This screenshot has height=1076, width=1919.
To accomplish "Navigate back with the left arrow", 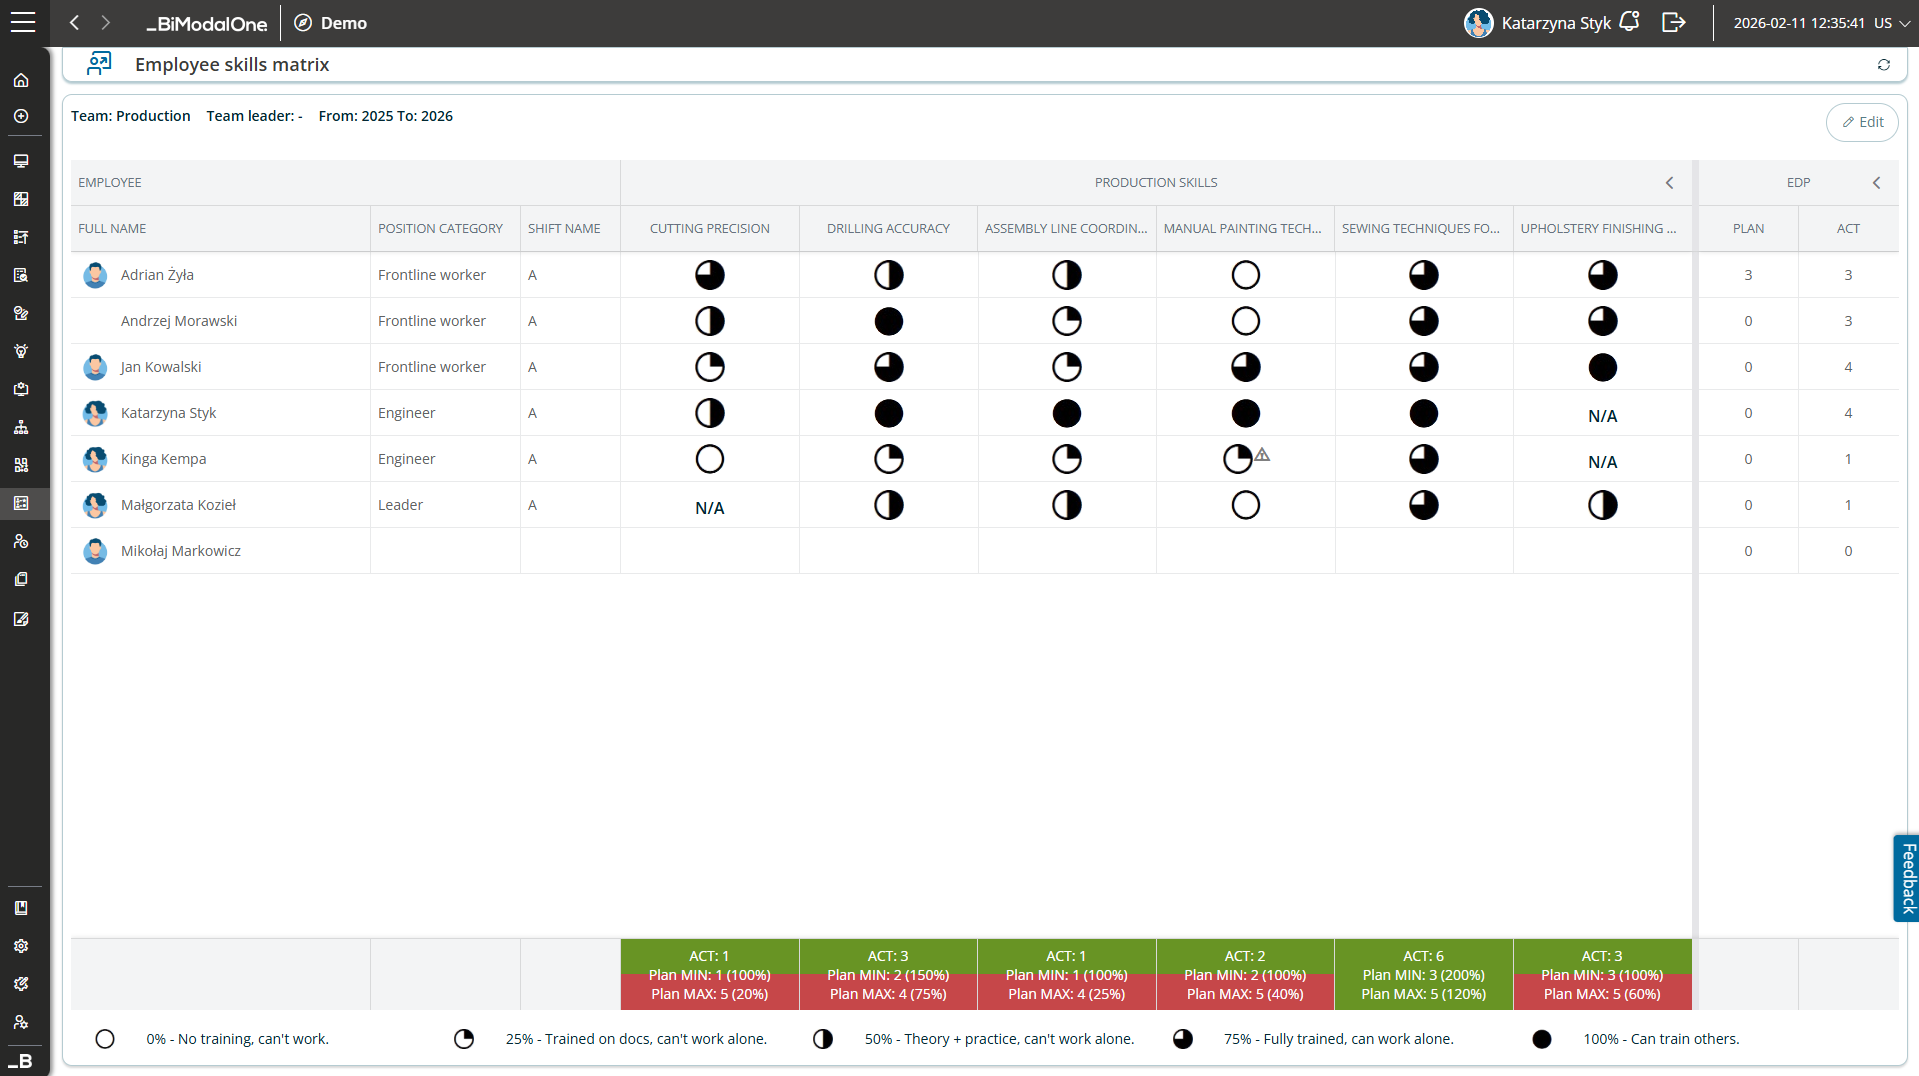I will [x=74, y=22].
